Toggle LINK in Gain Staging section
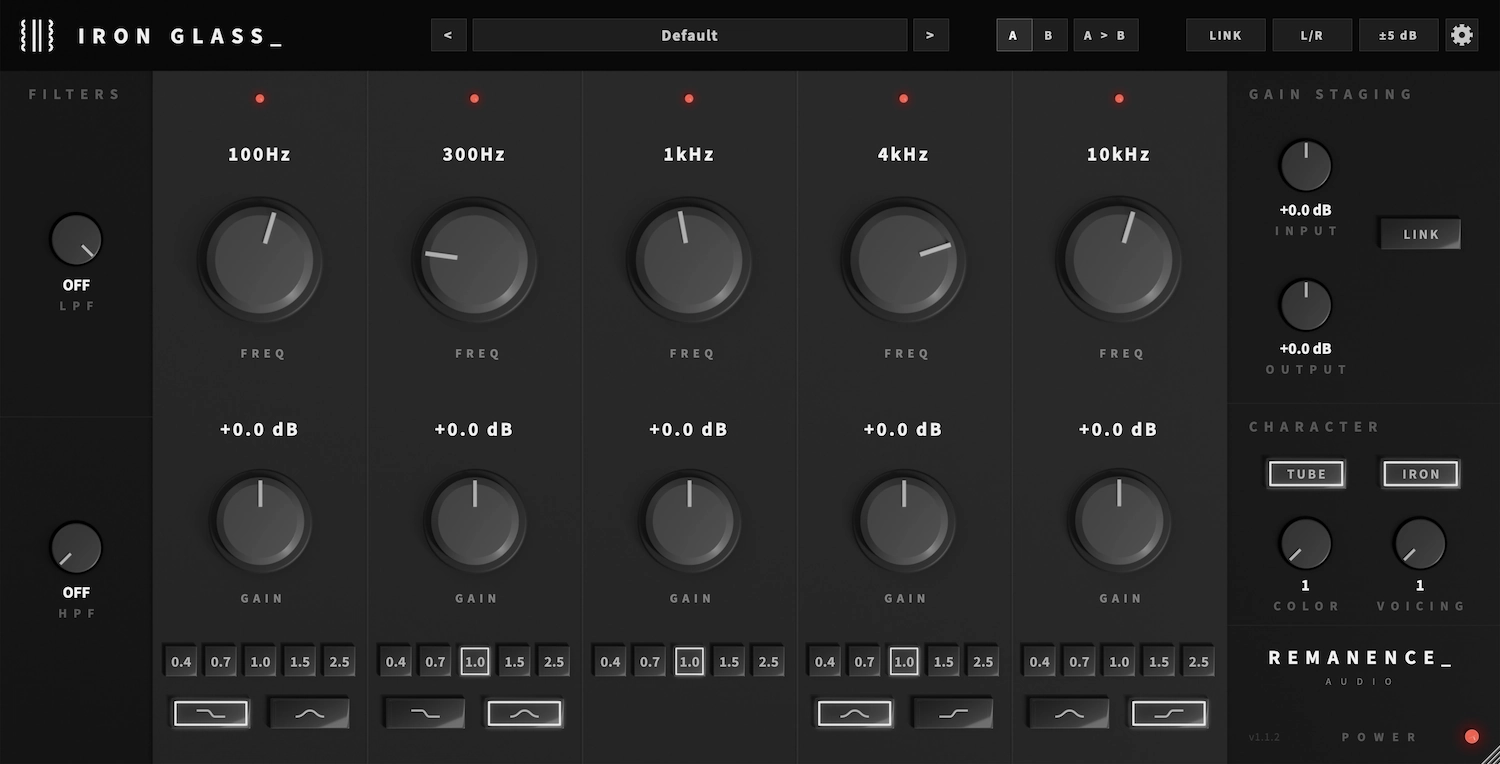The image size is (1500, 764). pos(1421,234)
